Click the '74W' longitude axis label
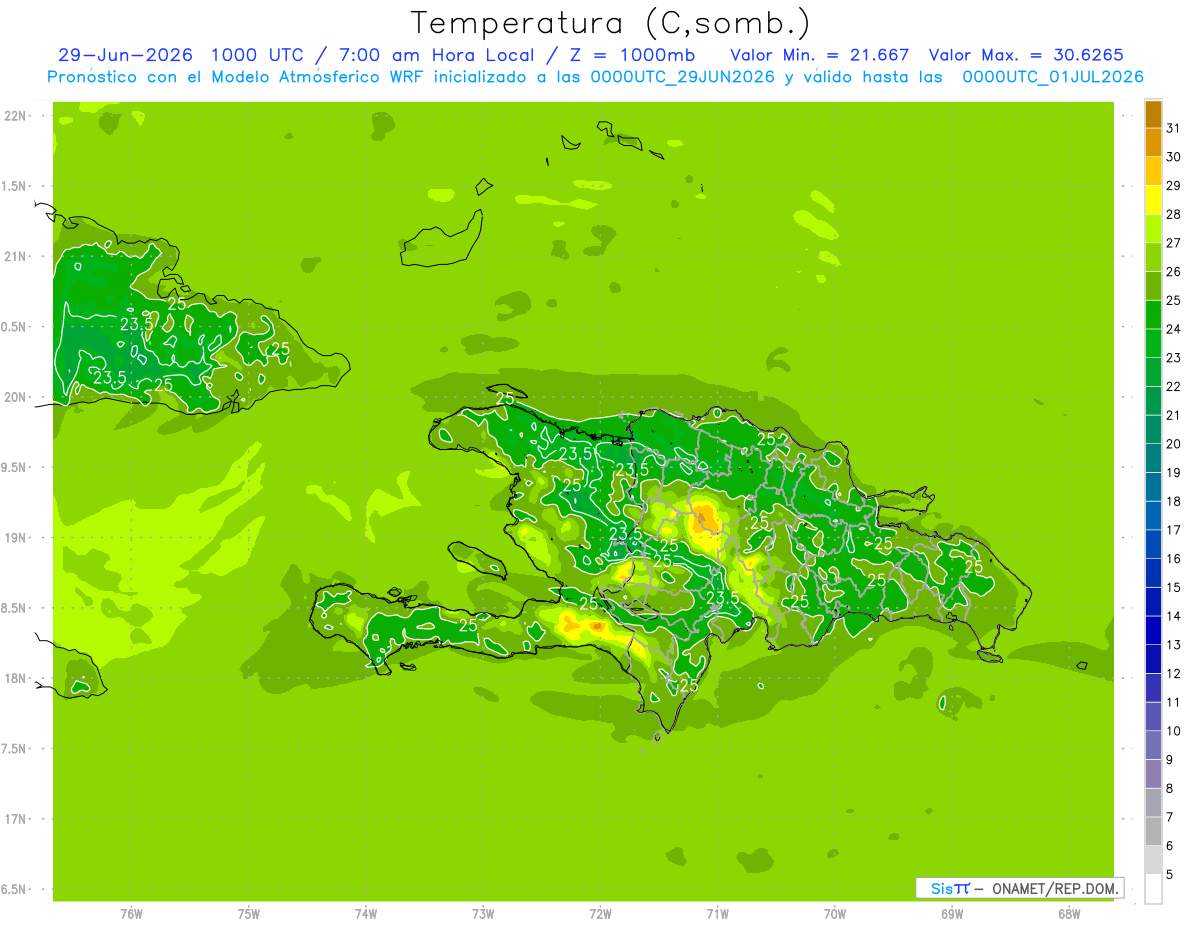The image size is (1200, 927). click(366, 913)
